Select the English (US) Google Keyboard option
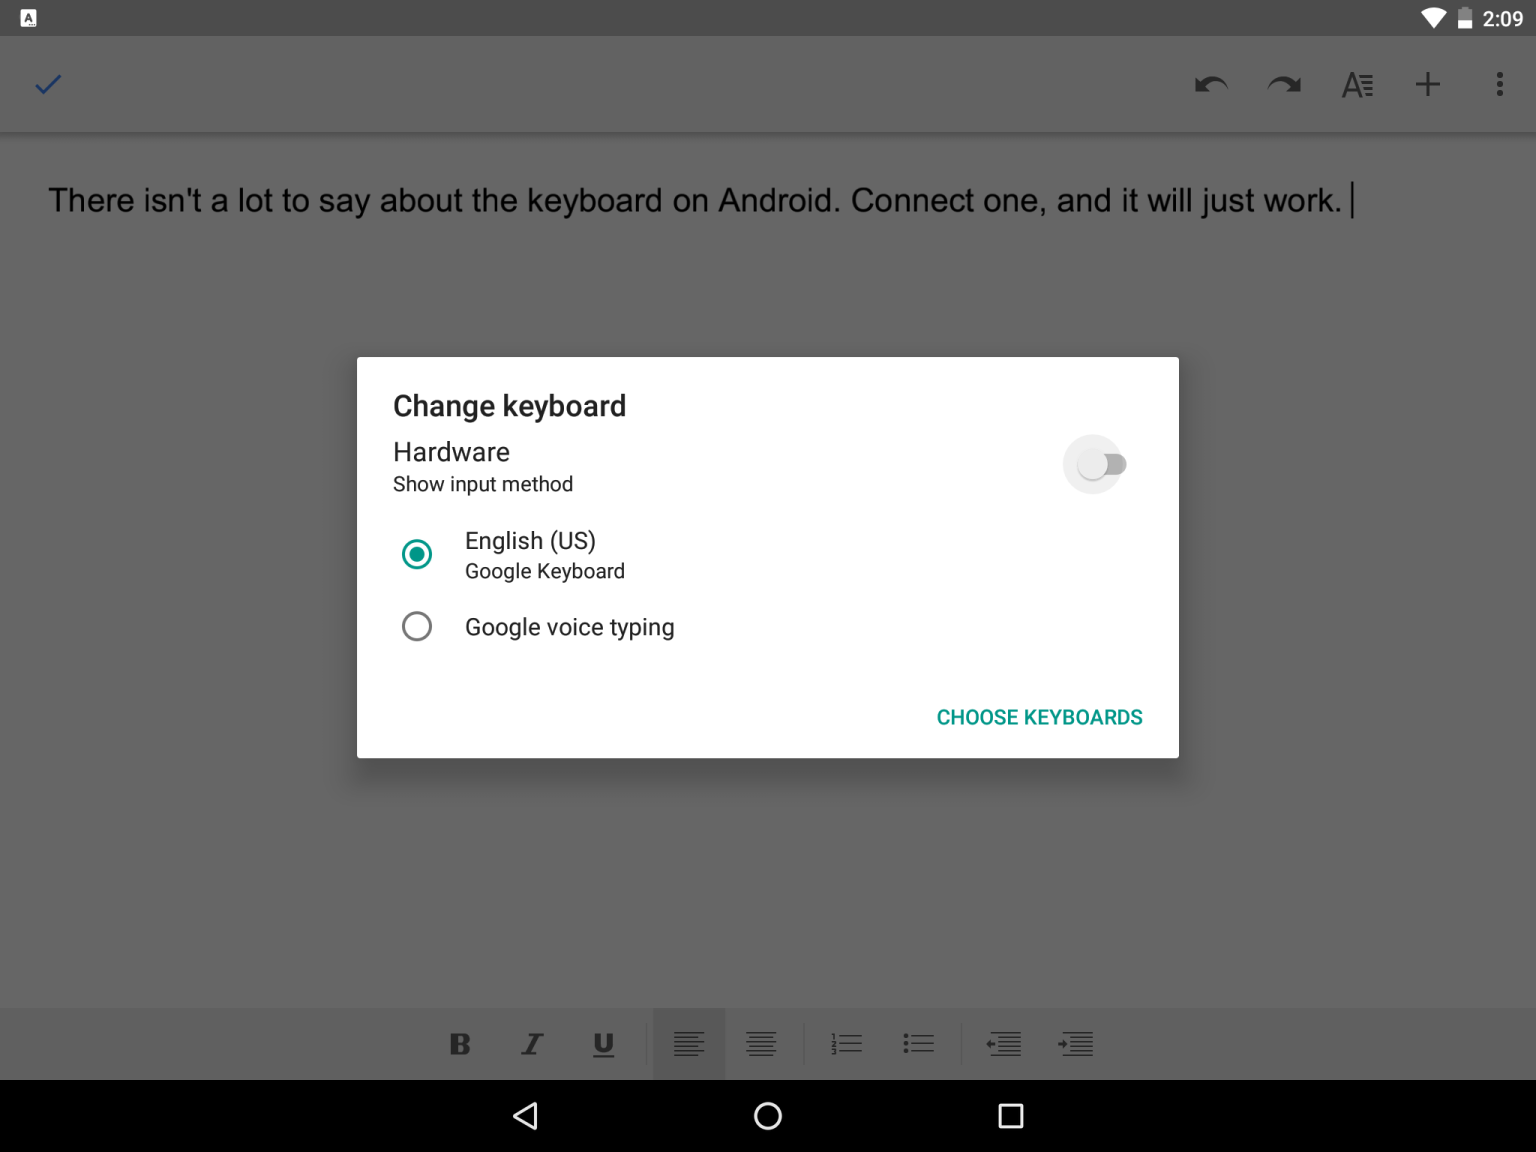Screen dimensions: 1536x1152 pos(417,553)
